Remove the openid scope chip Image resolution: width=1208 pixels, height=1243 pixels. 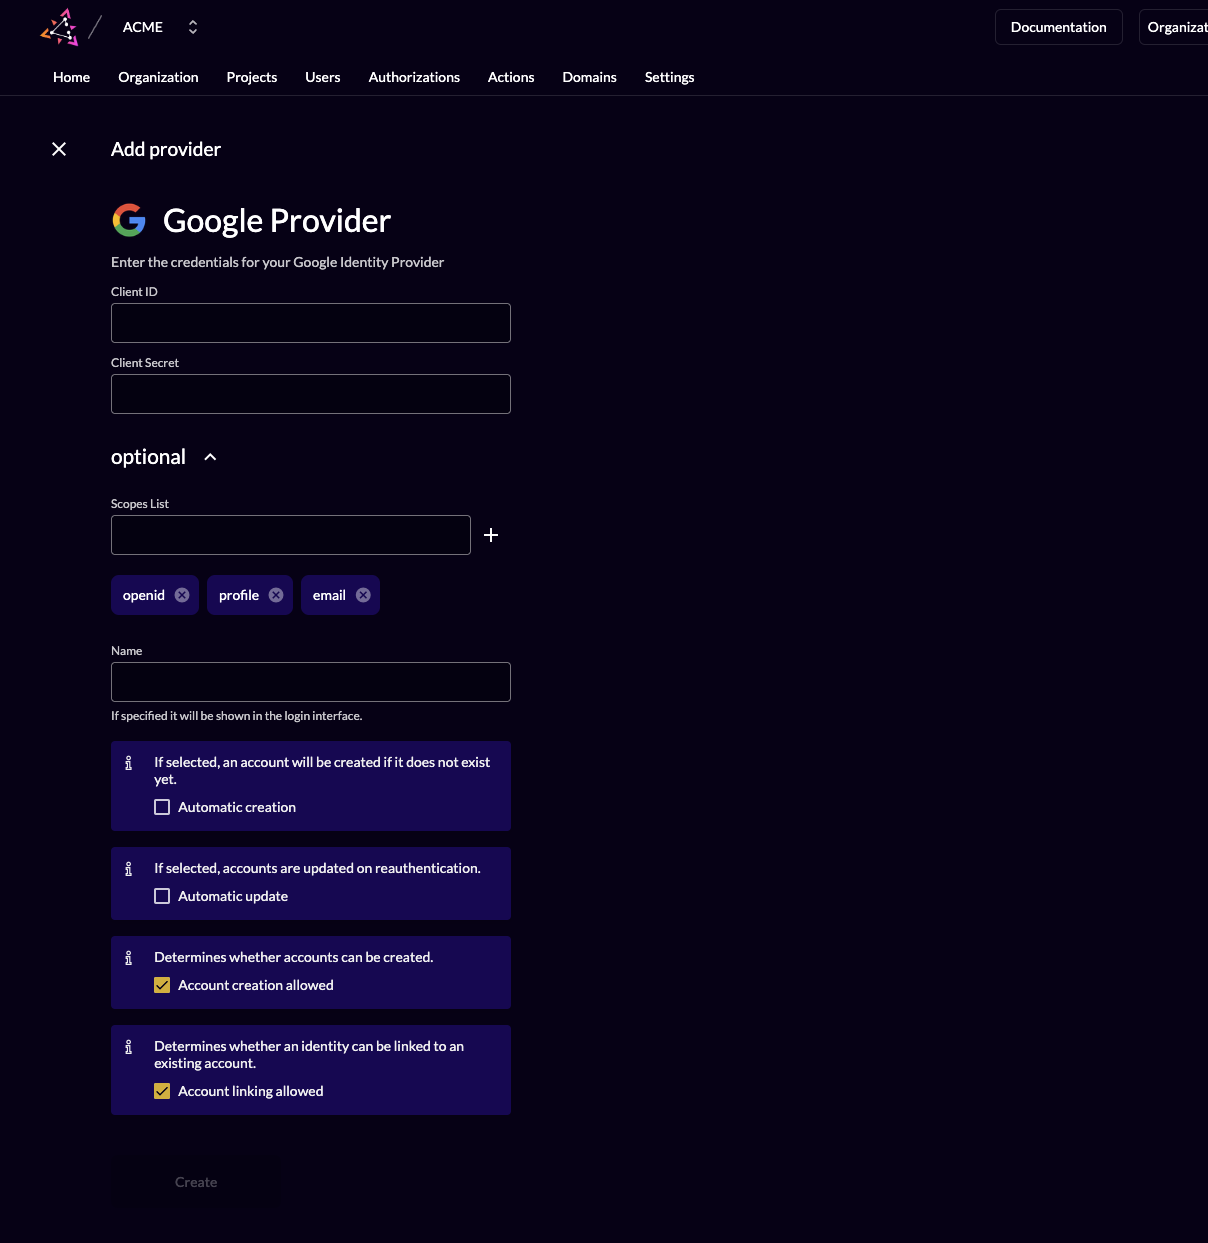182,595
